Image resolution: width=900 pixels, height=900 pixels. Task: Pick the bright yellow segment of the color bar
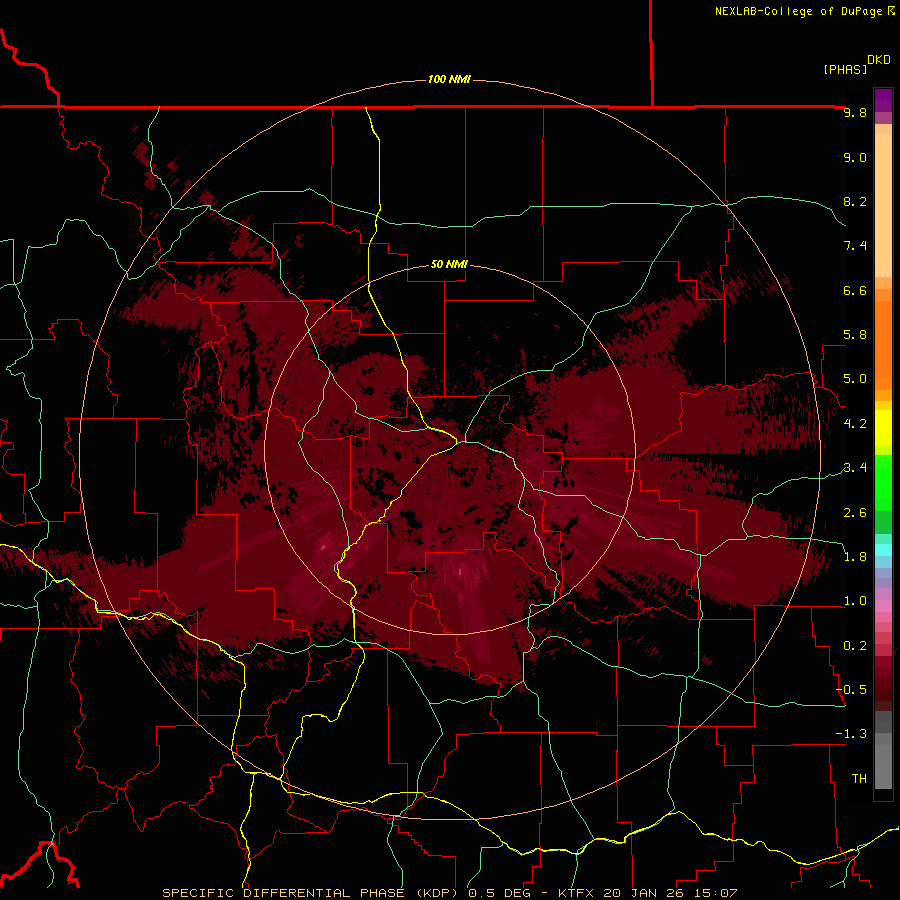883,428
